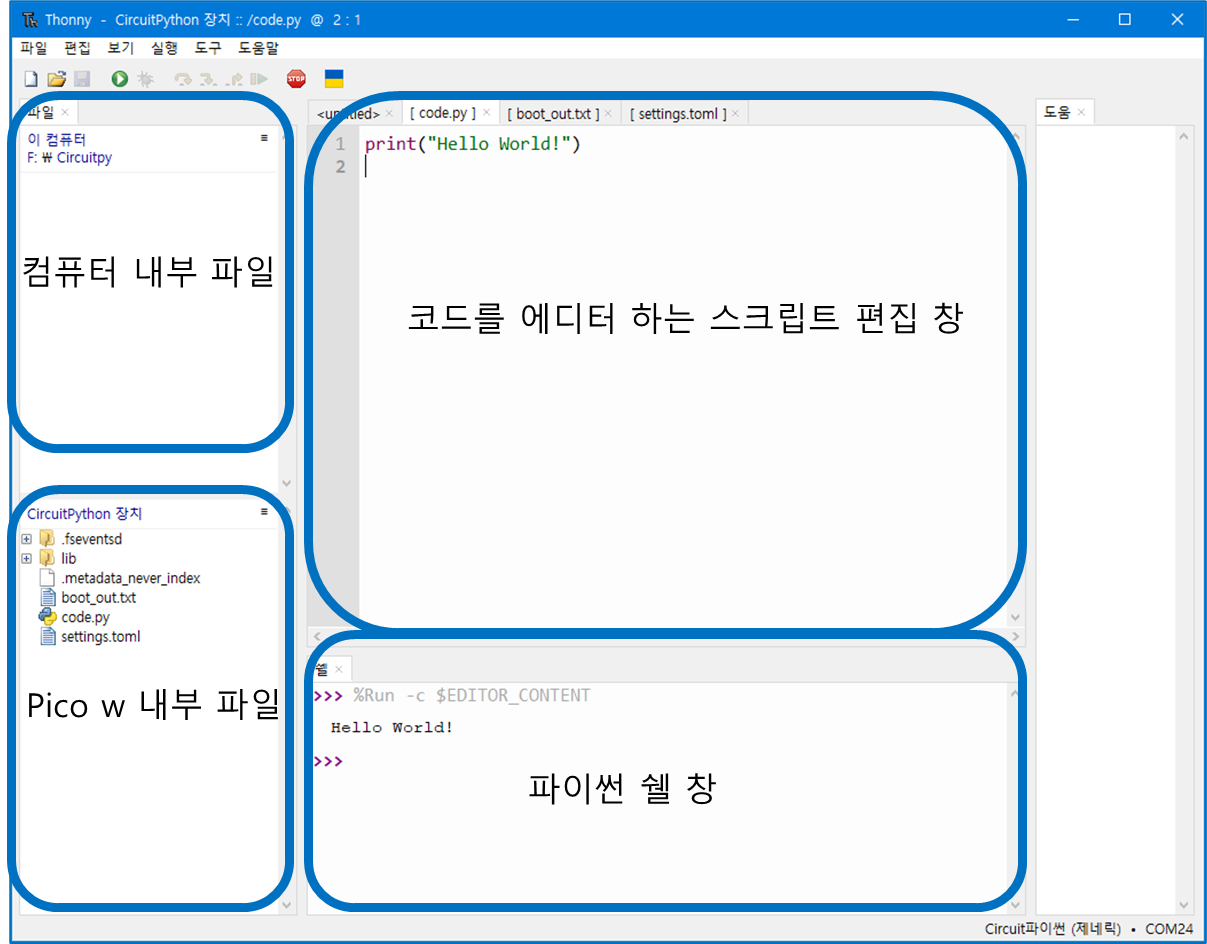Create a new file with toolbar icon

coord(31,79)
